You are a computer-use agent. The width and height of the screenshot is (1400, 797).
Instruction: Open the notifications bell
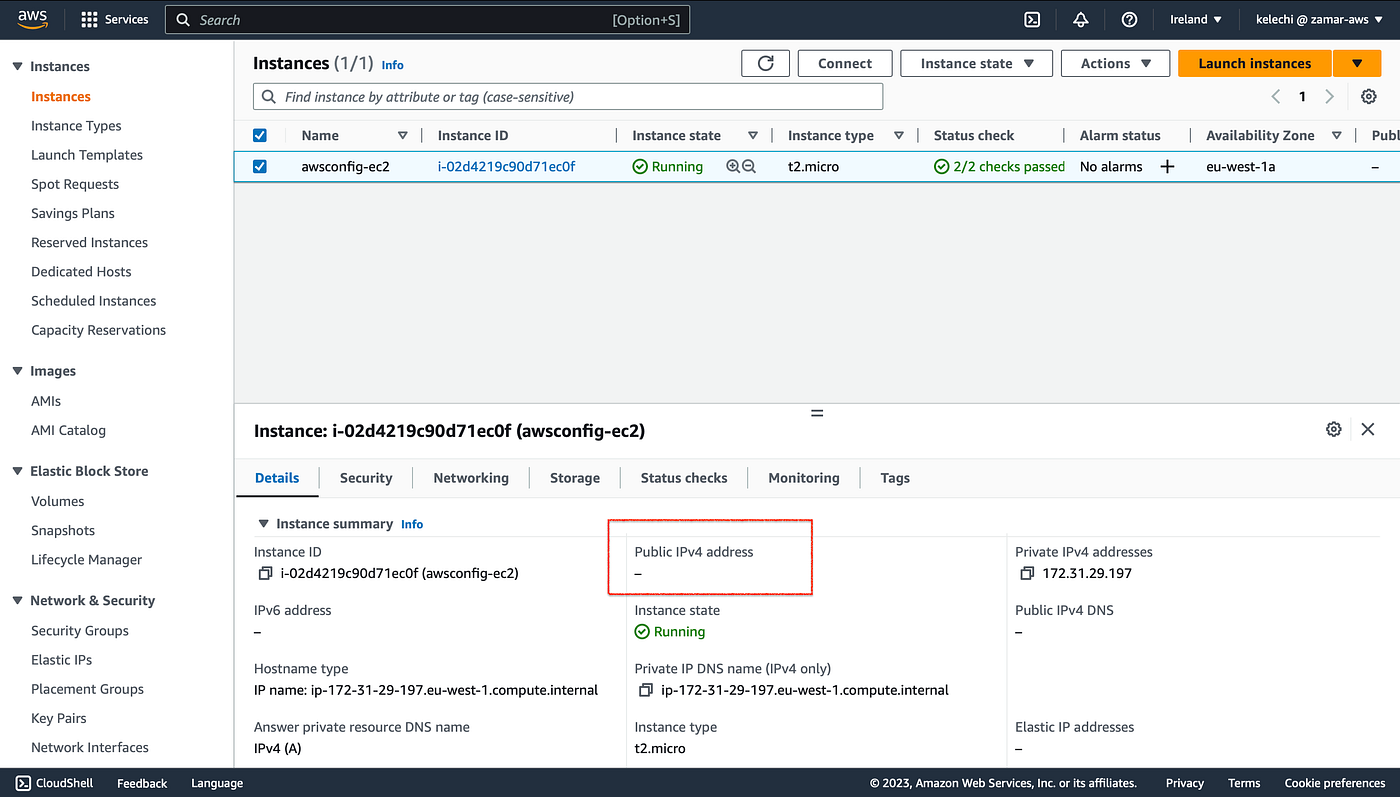pos(1081,20)
